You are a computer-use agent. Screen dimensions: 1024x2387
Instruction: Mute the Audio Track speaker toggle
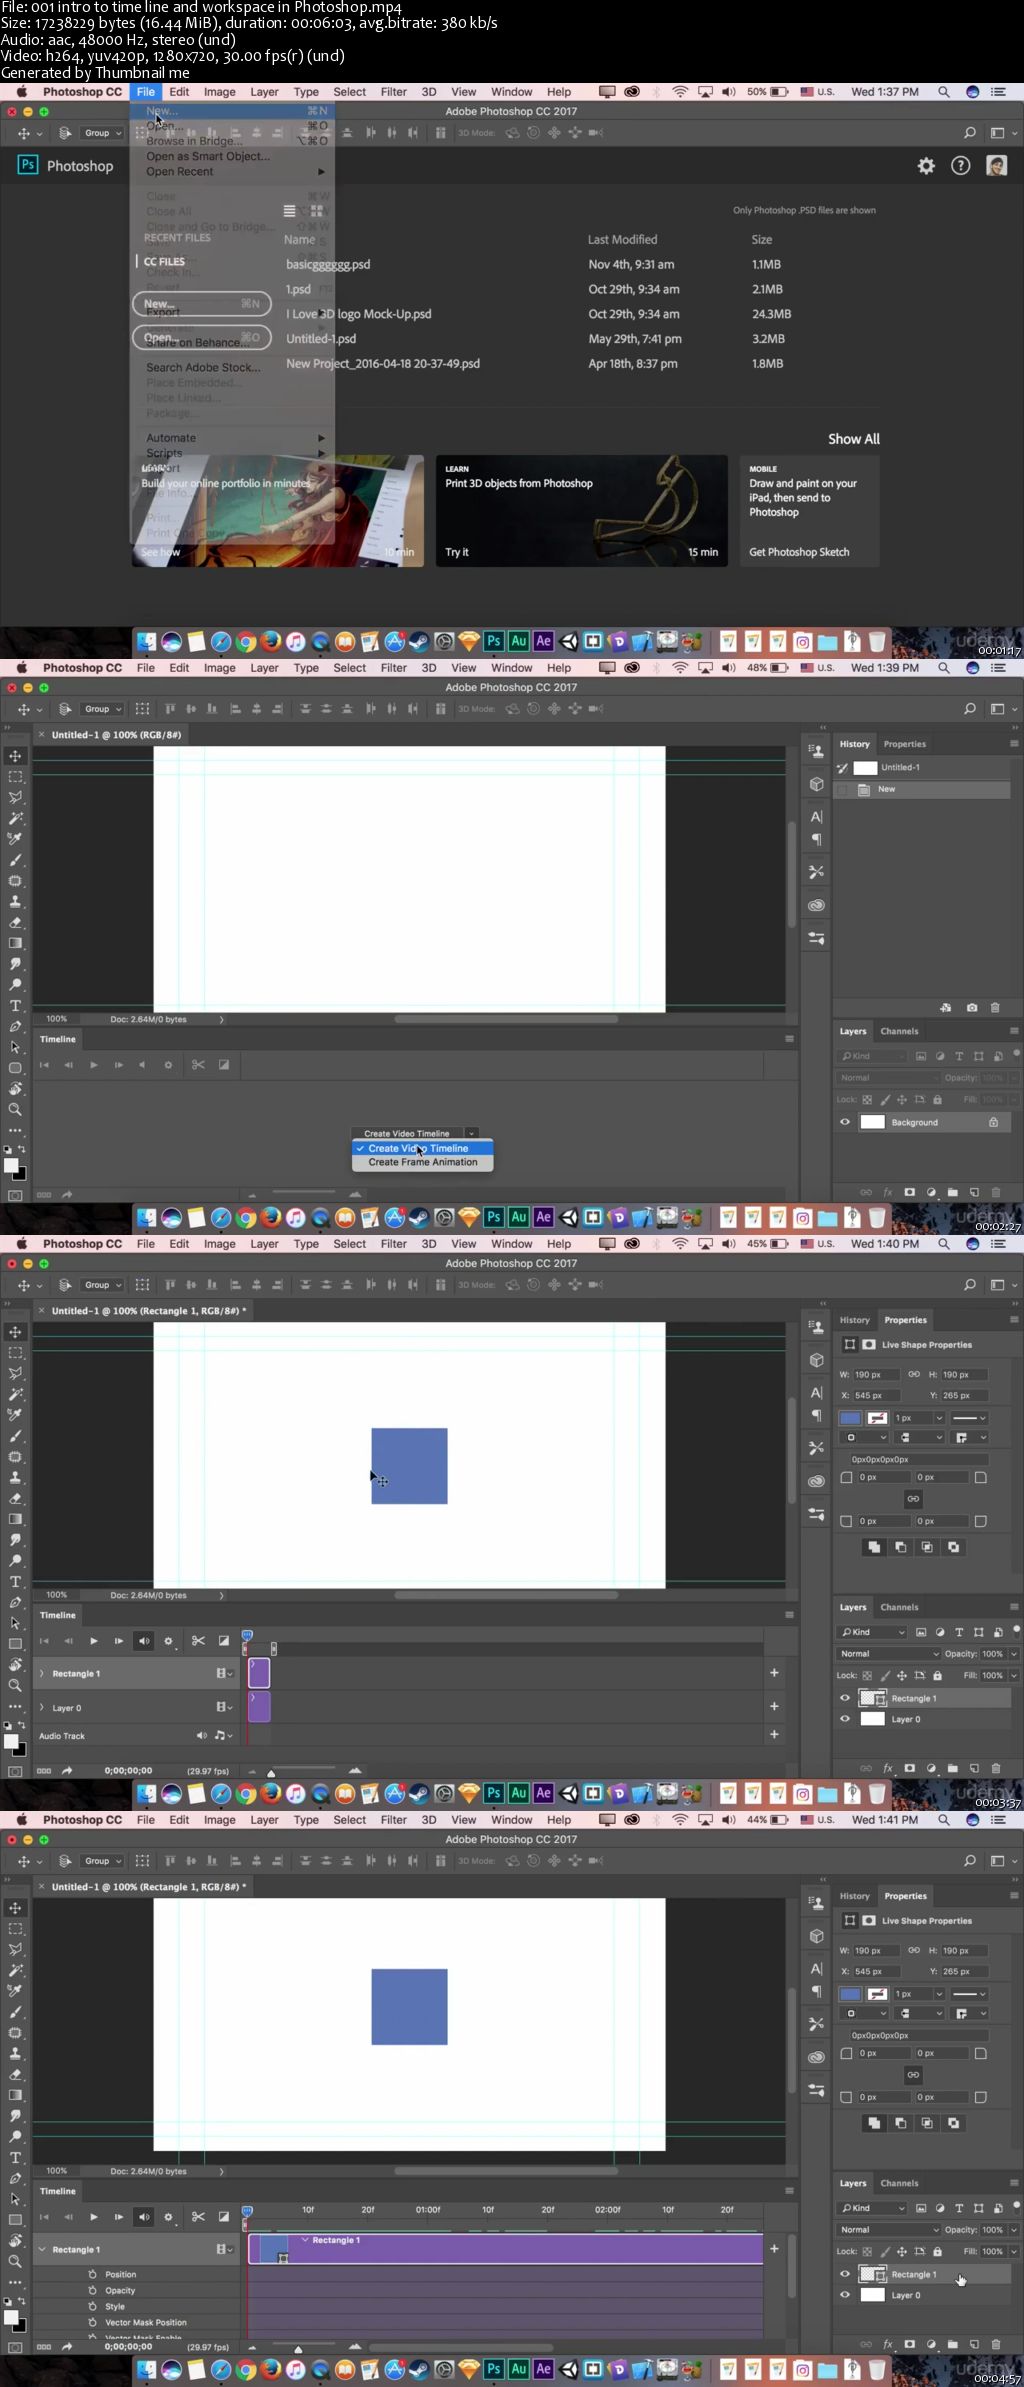coord(202,1735)
